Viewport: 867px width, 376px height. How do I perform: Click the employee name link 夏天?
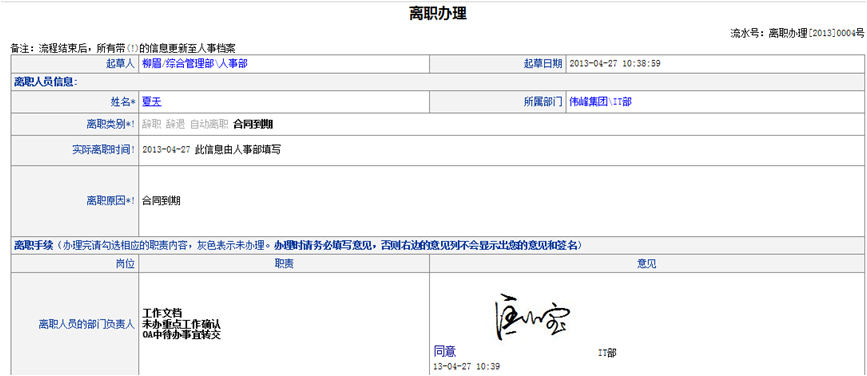click(152, 102)
